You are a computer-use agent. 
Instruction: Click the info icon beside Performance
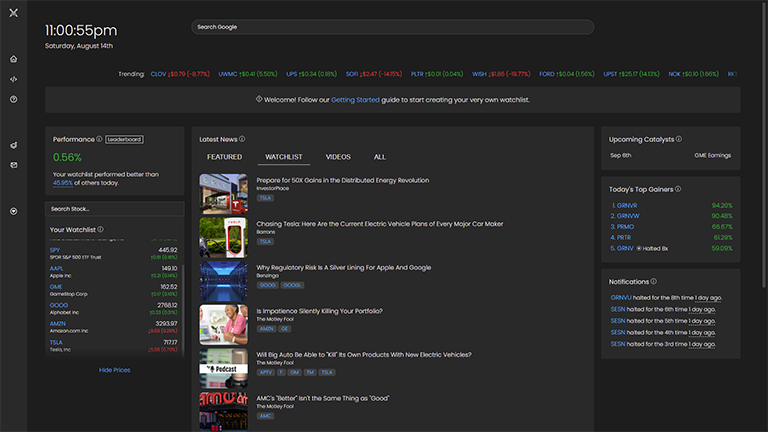[x=100, y=139]
